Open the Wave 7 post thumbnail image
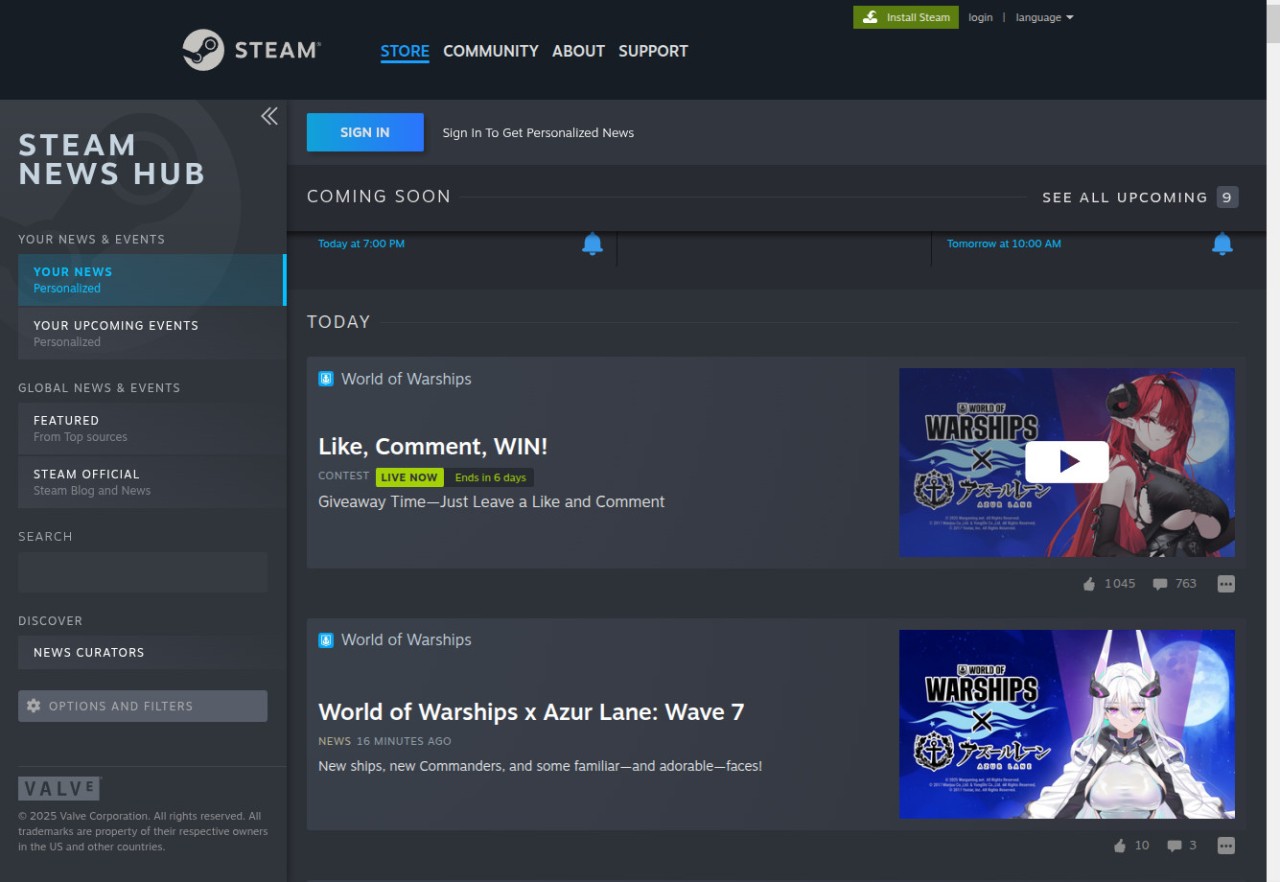 coord(1067,724)
